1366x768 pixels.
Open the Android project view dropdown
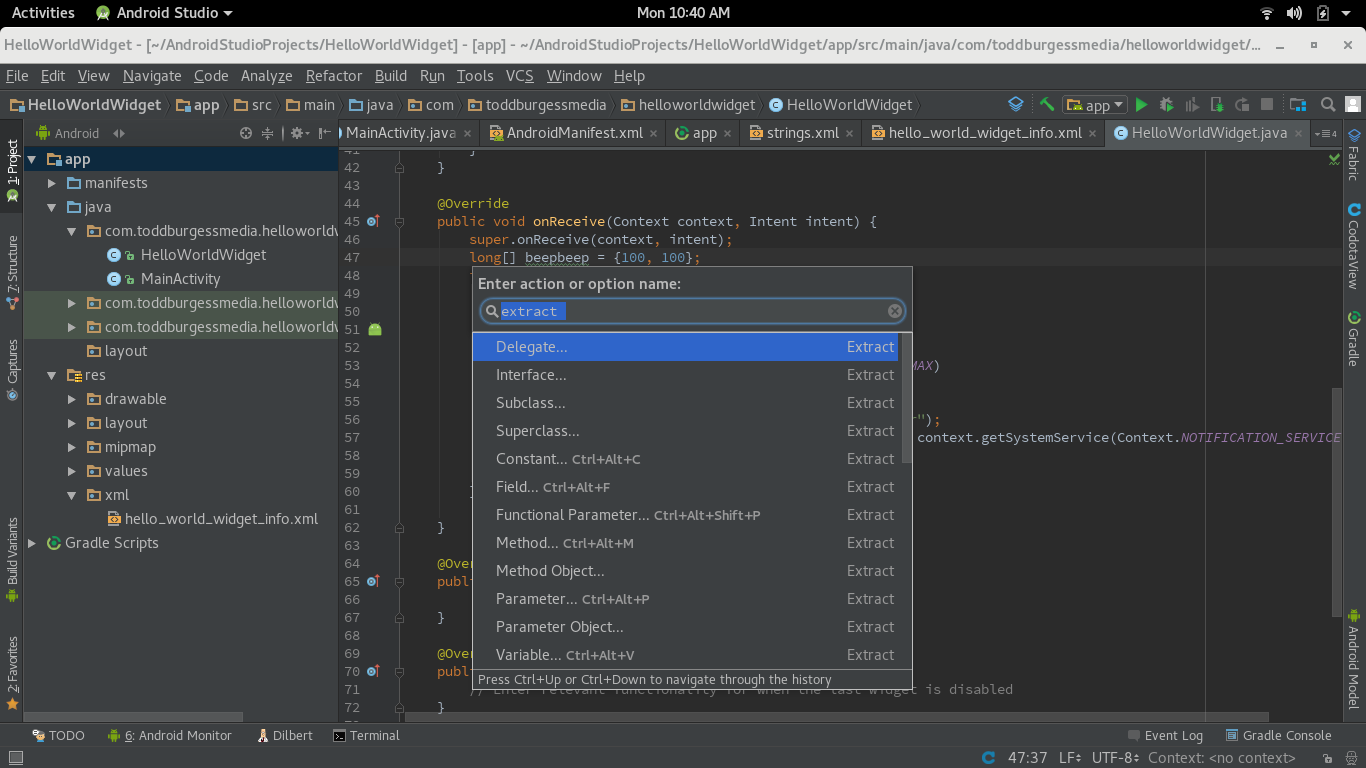coord(80,133)
